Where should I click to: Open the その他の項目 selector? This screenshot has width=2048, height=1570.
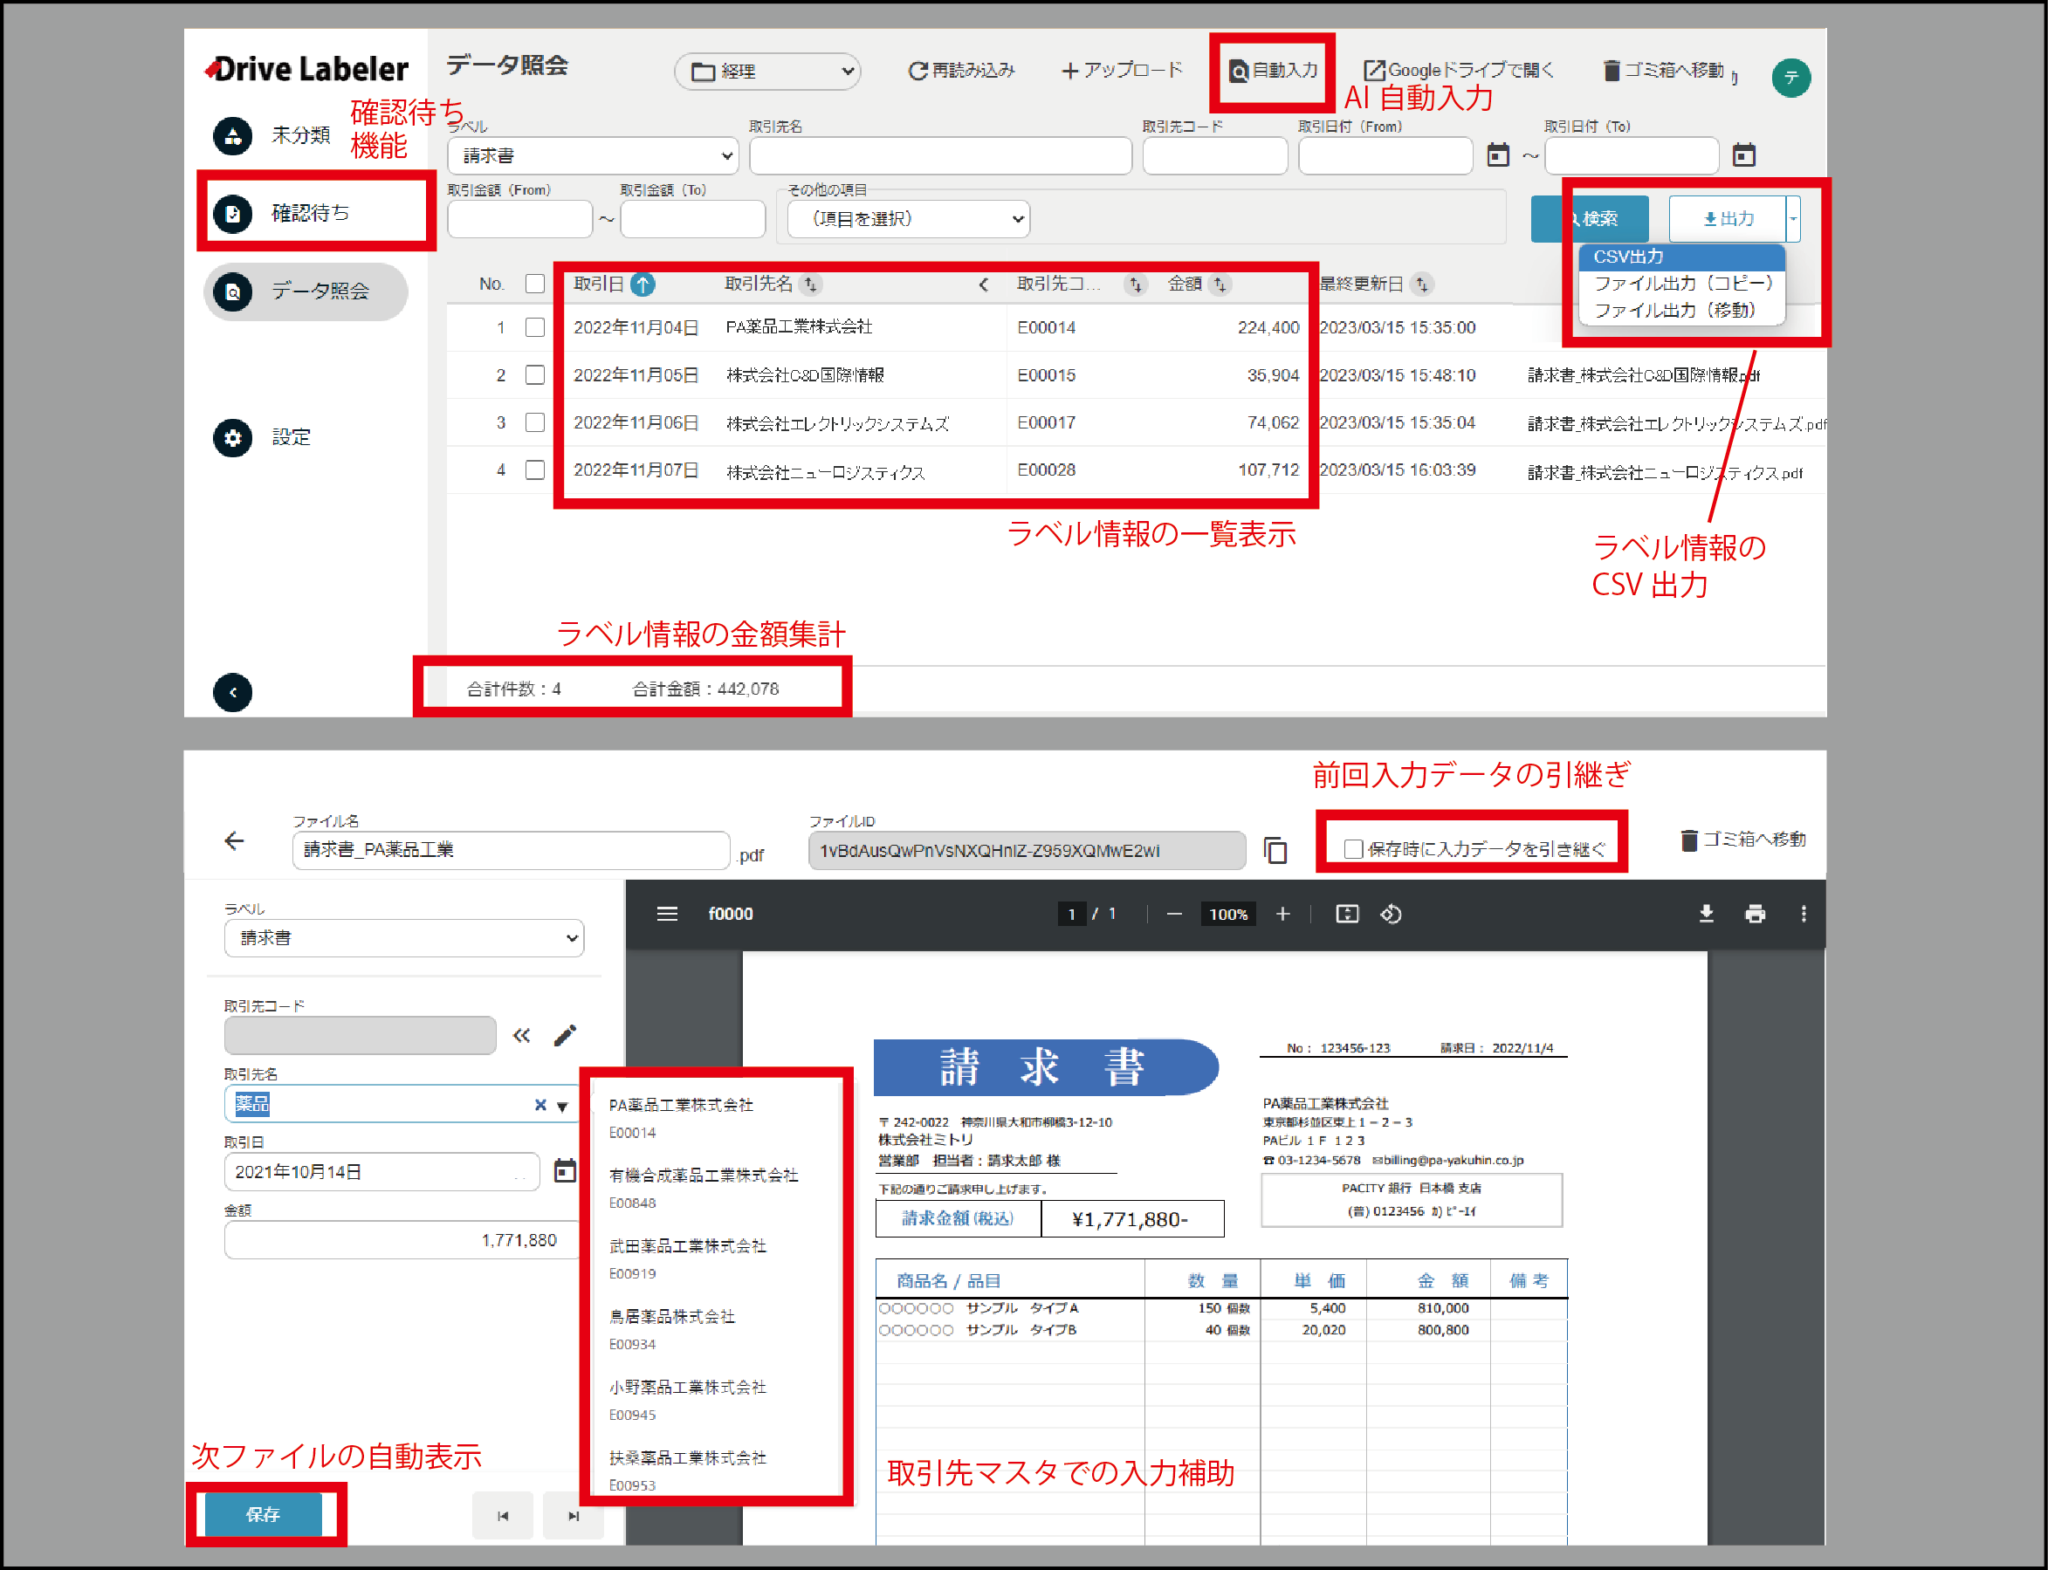907,218
